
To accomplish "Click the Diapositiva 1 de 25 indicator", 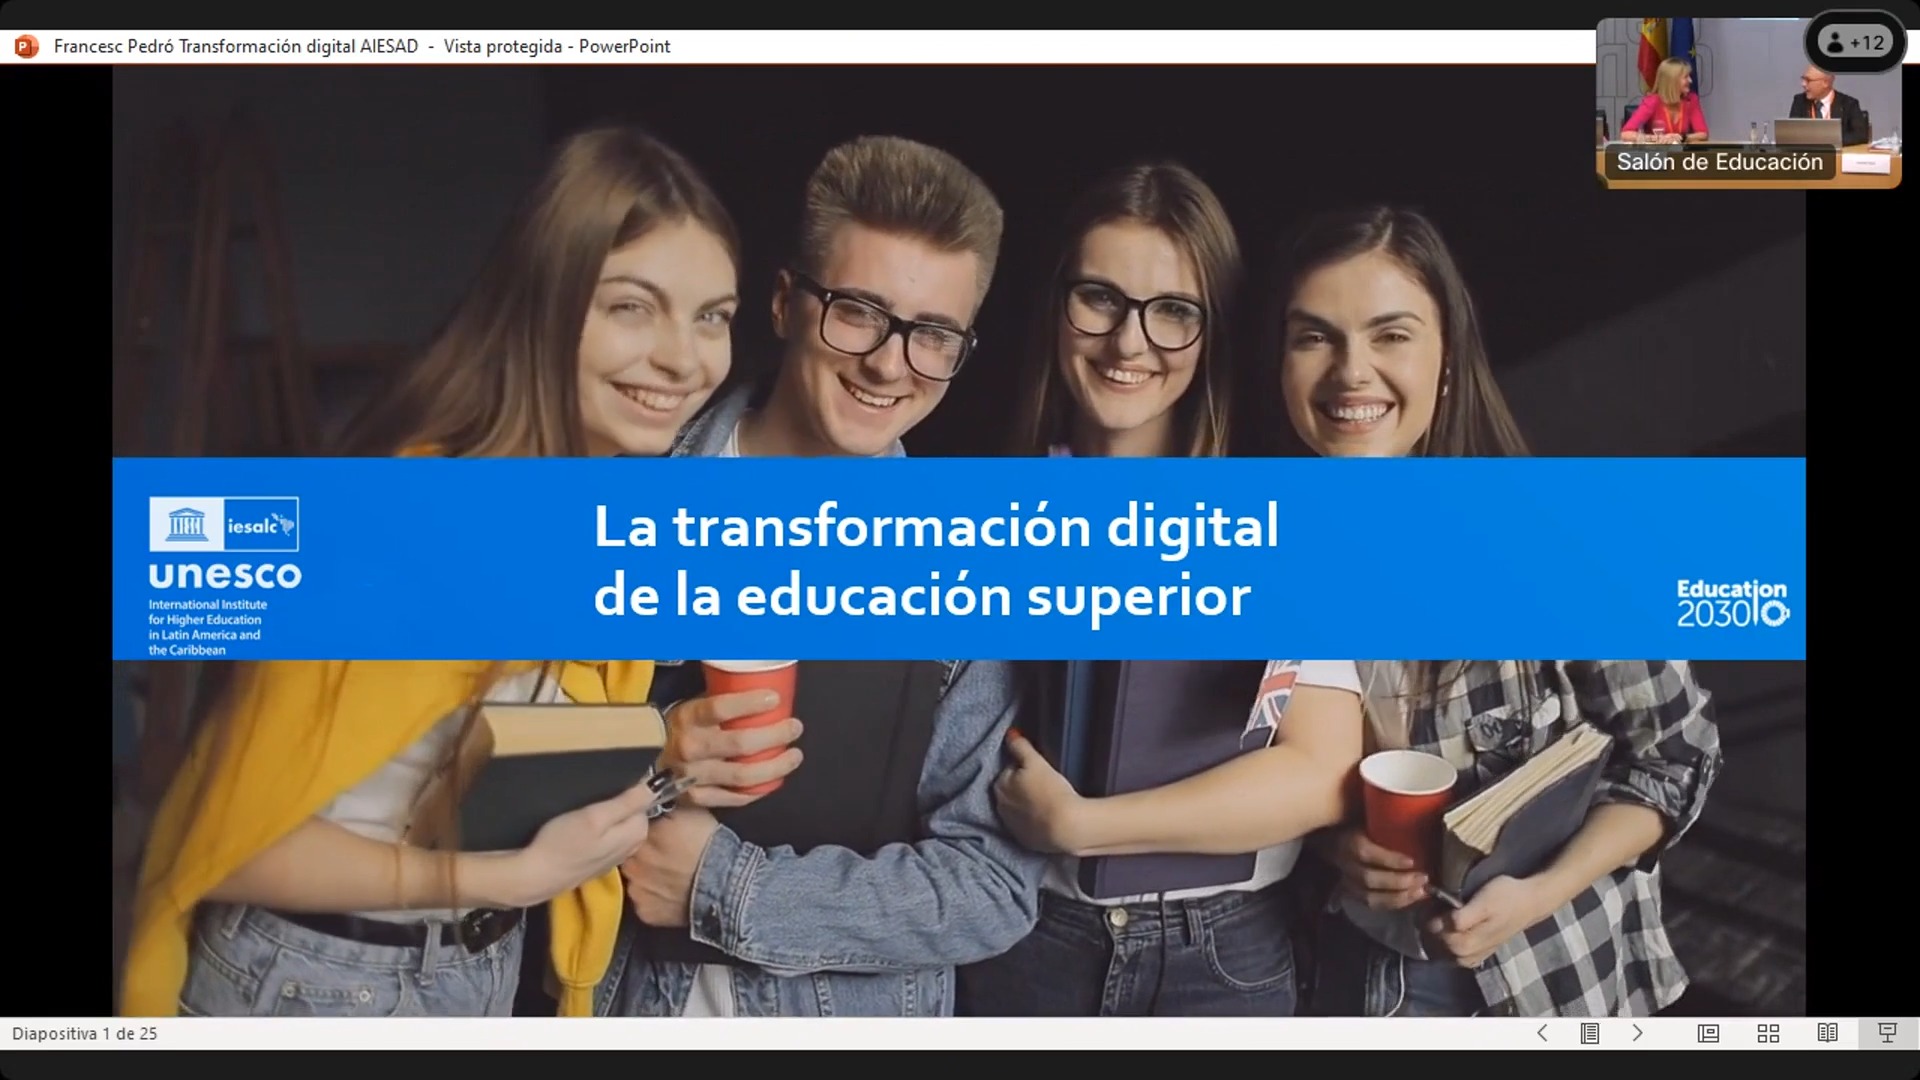I will pos(85,1033).
